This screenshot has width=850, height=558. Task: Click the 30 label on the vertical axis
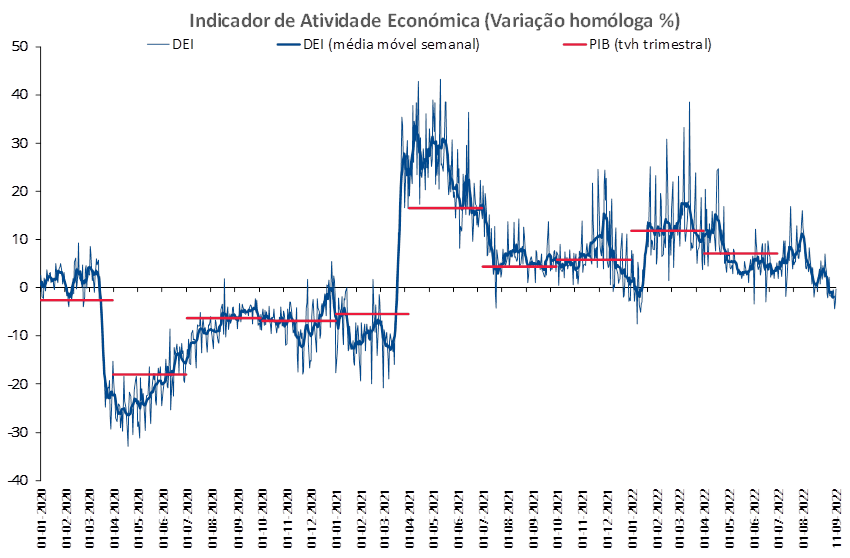[20, 143]
